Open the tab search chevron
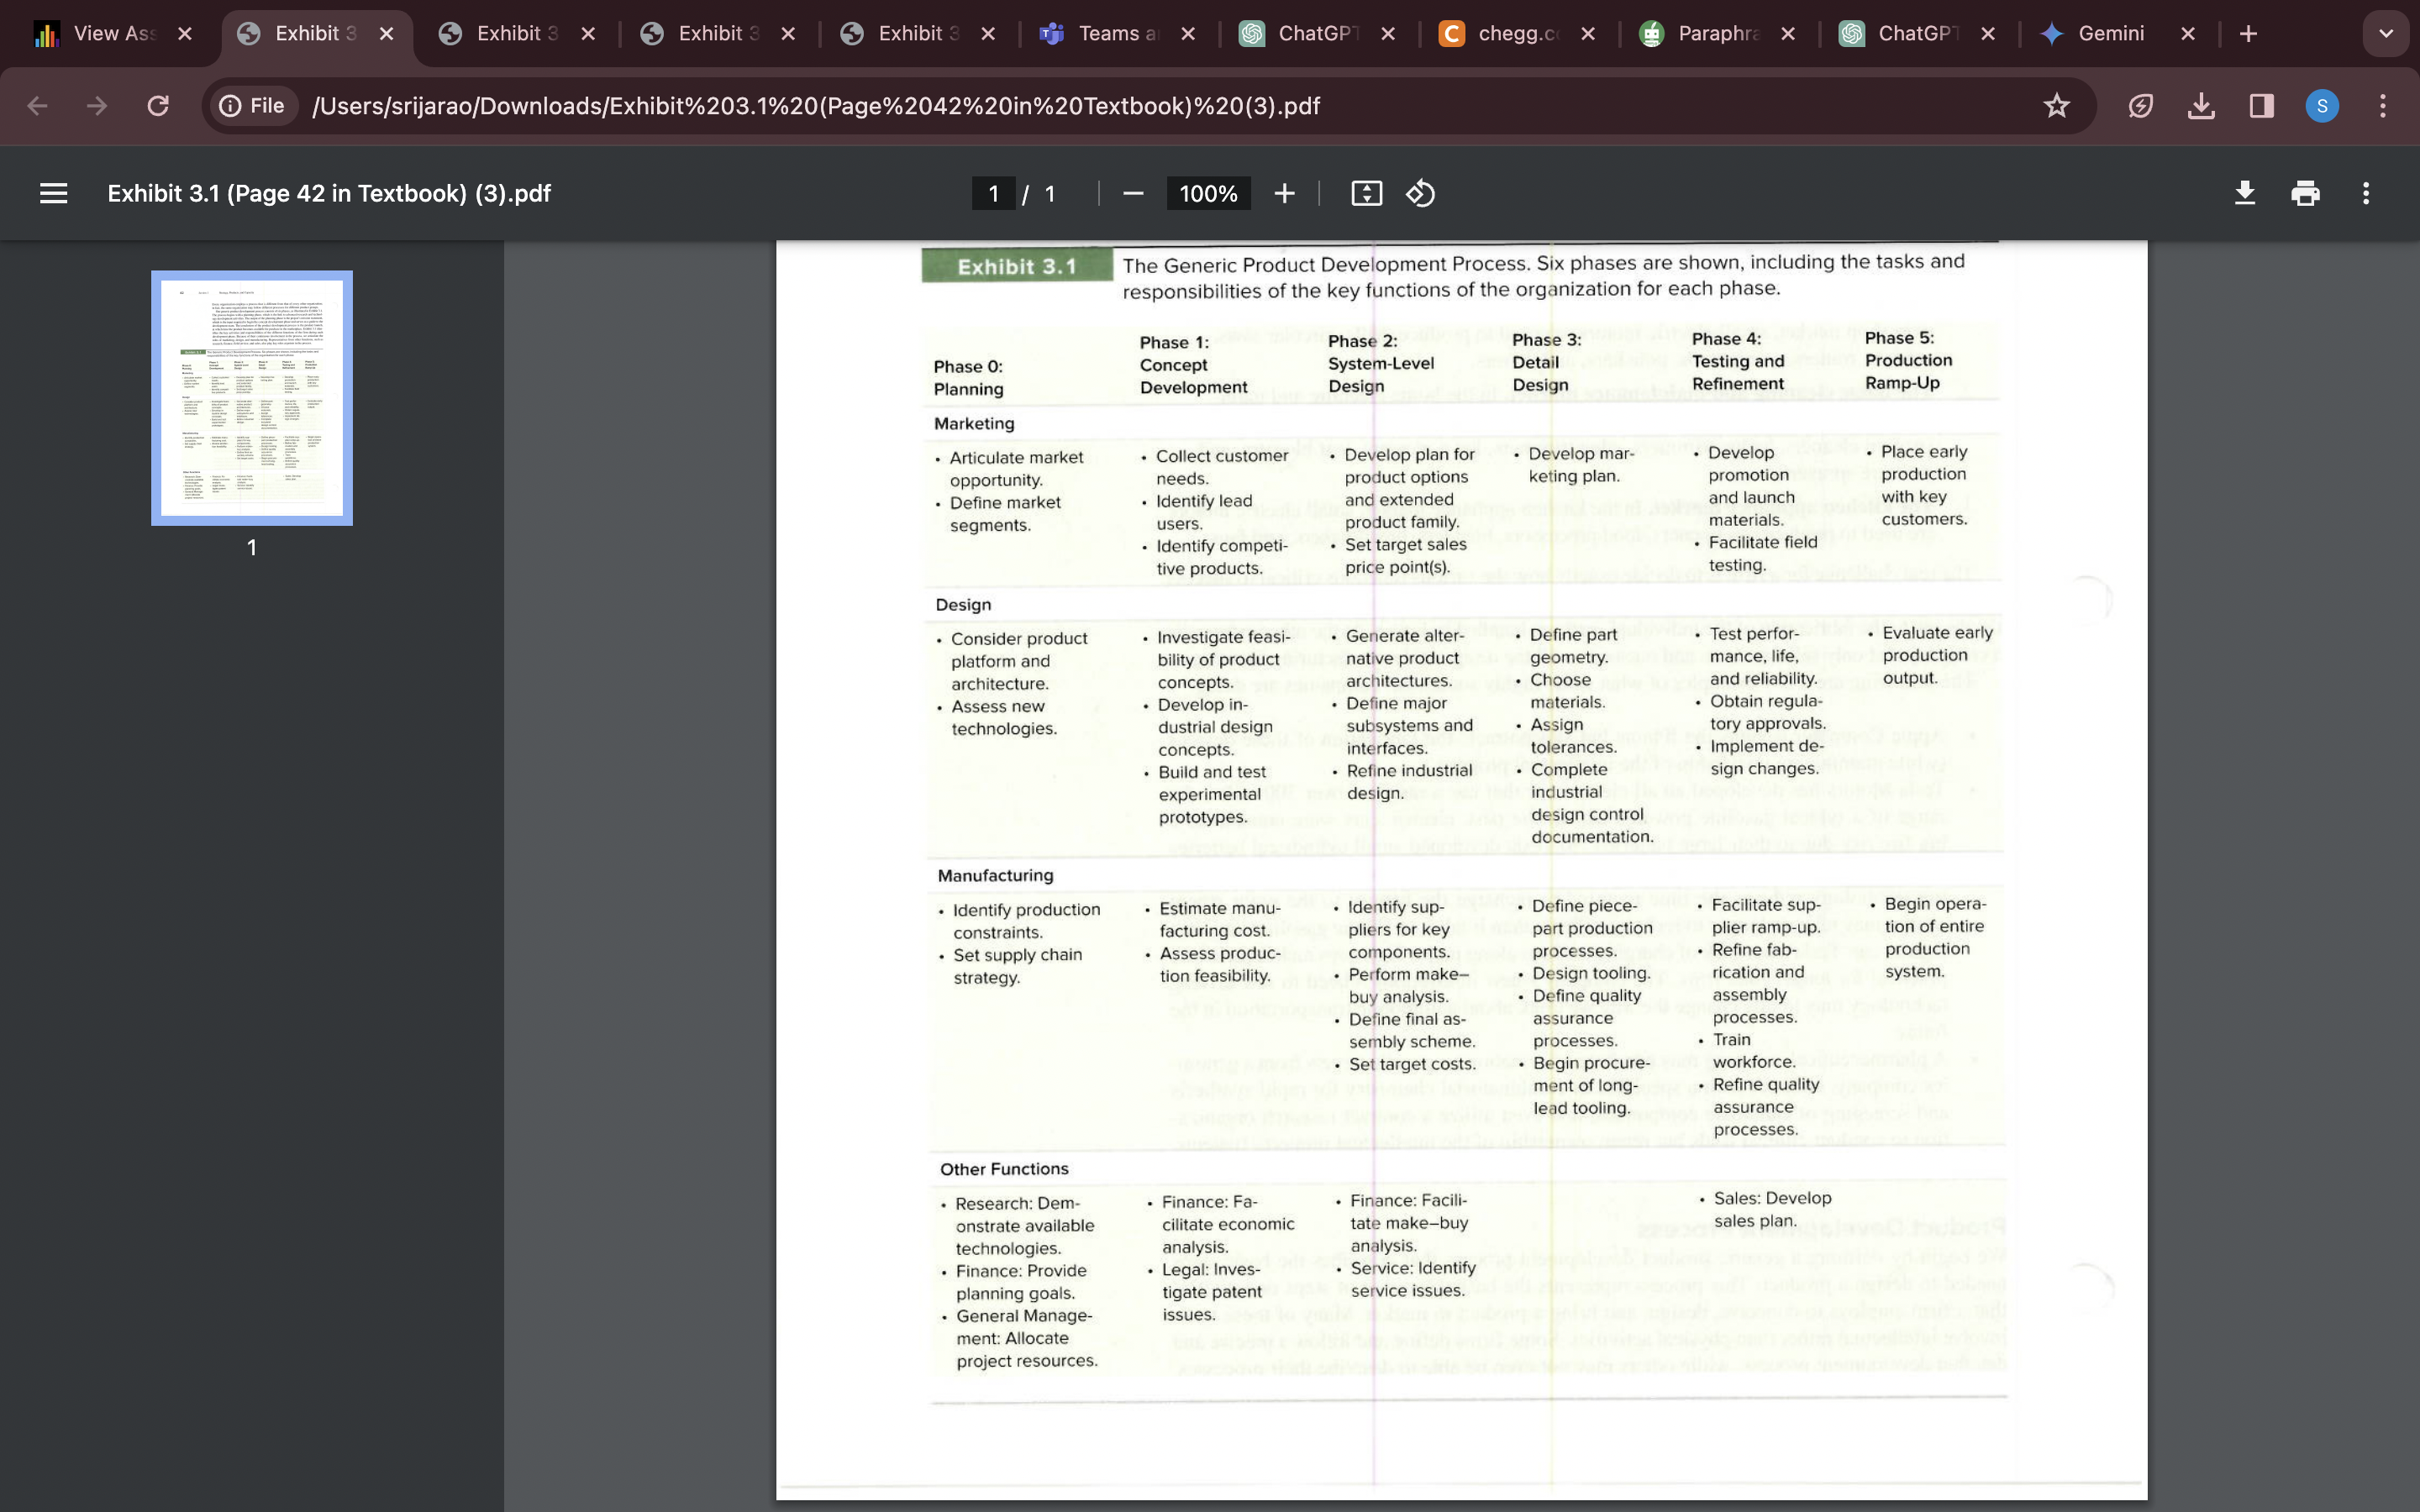The width and height of the screenshot is (2420, 1512). pos(2386,33)
